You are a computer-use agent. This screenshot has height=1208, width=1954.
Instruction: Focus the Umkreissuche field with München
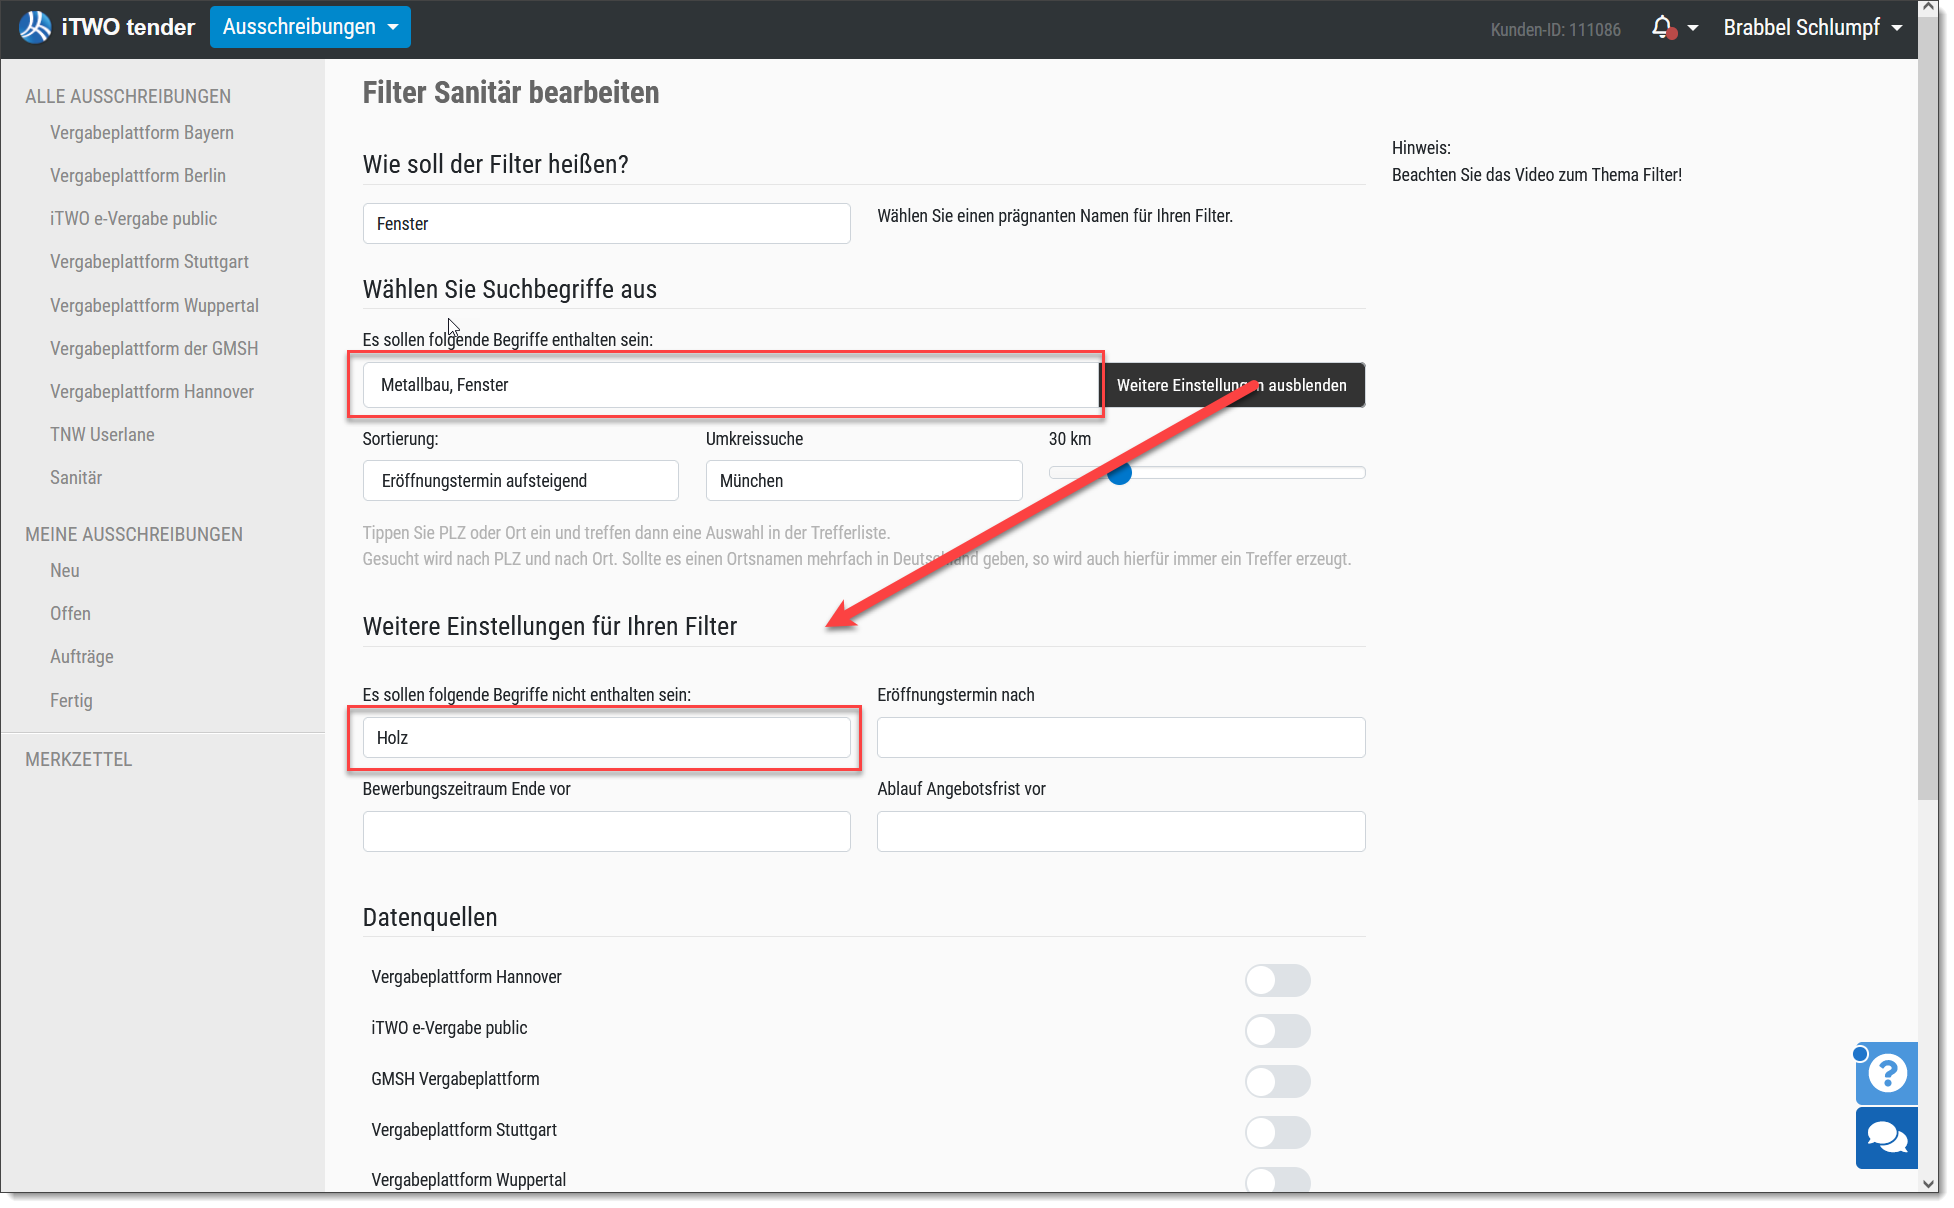864,481
